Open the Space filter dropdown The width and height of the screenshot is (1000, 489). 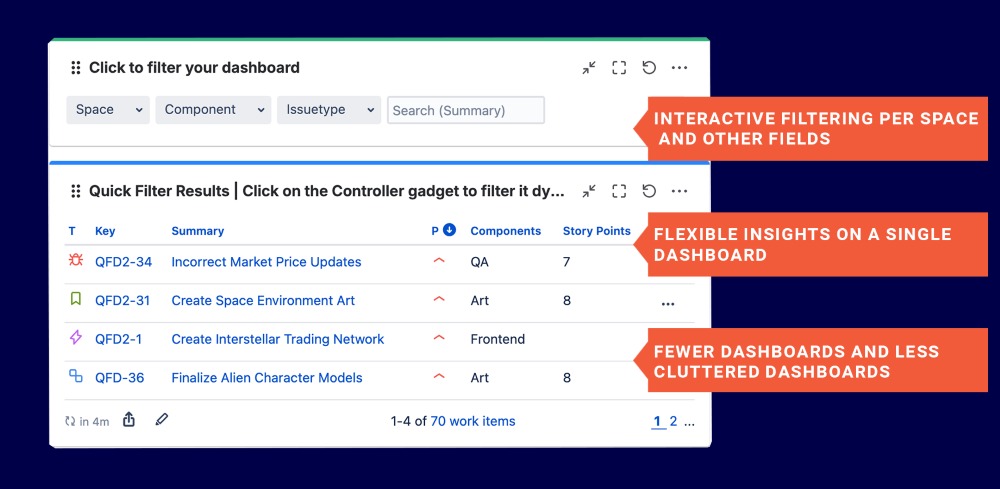click(108, 110)
